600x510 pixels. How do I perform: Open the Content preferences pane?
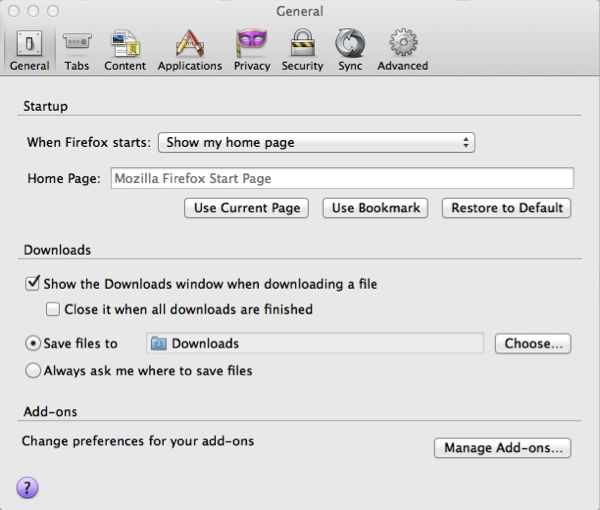[125, 51]
